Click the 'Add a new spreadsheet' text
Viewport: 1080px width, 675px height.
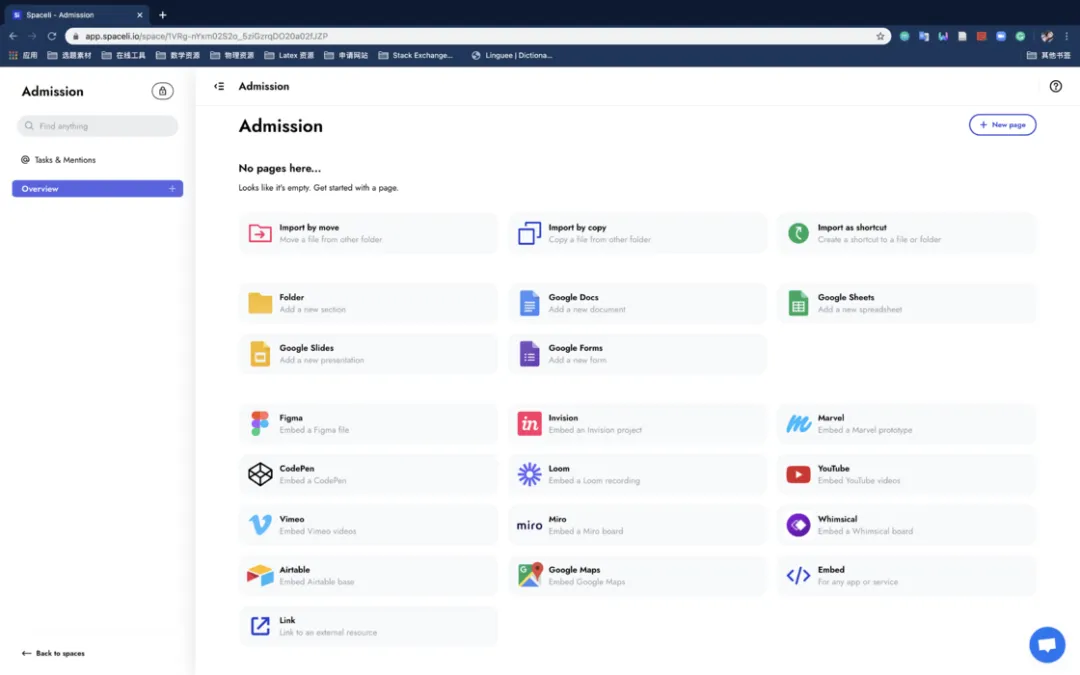coord(860,310)
